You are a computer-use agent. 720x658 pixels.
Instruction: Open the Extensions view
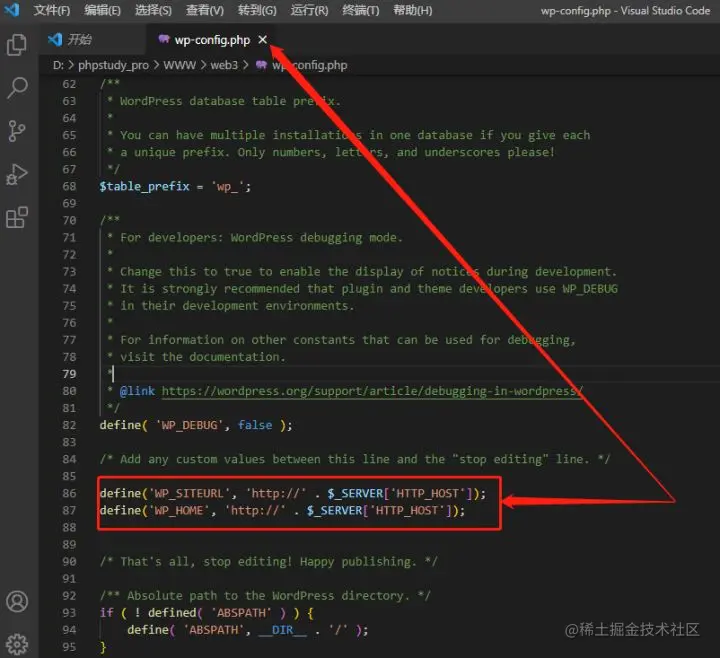[x=17, y=217]
